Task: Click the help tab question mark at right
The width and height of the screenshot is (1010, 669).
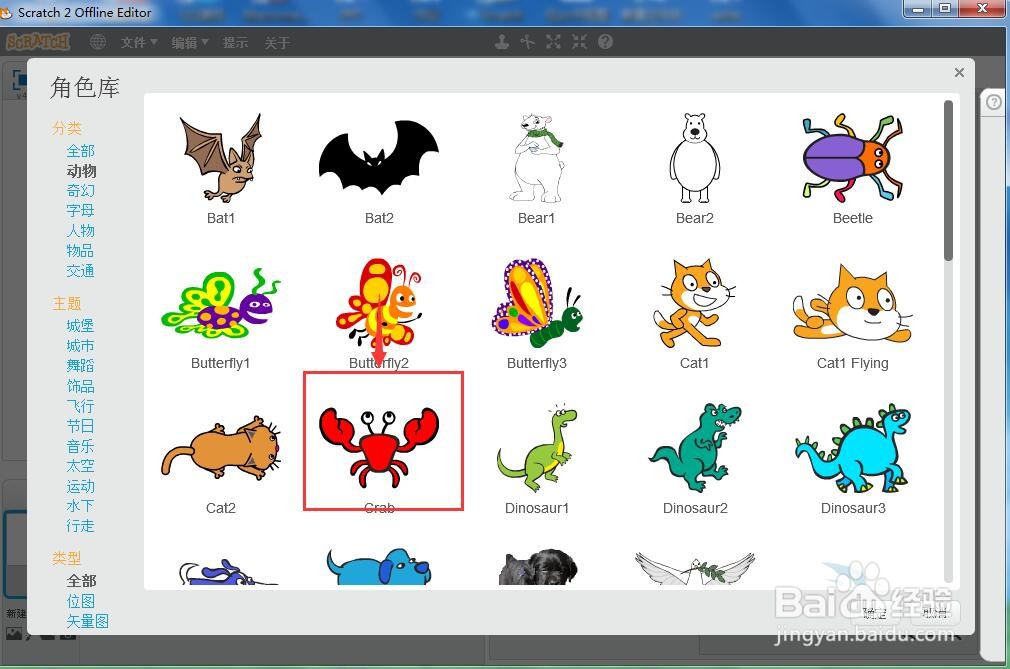Action: [994, 102]
